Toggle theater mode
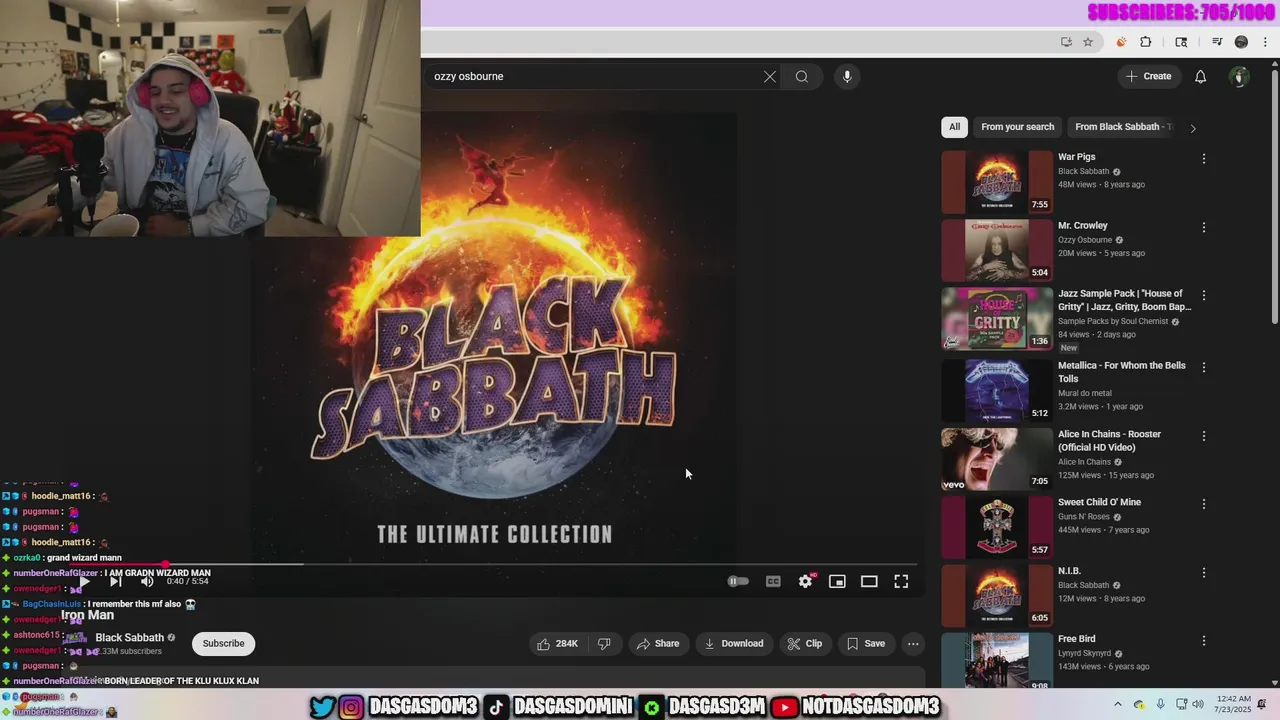Screen dimensions: 1280x720 869,581
